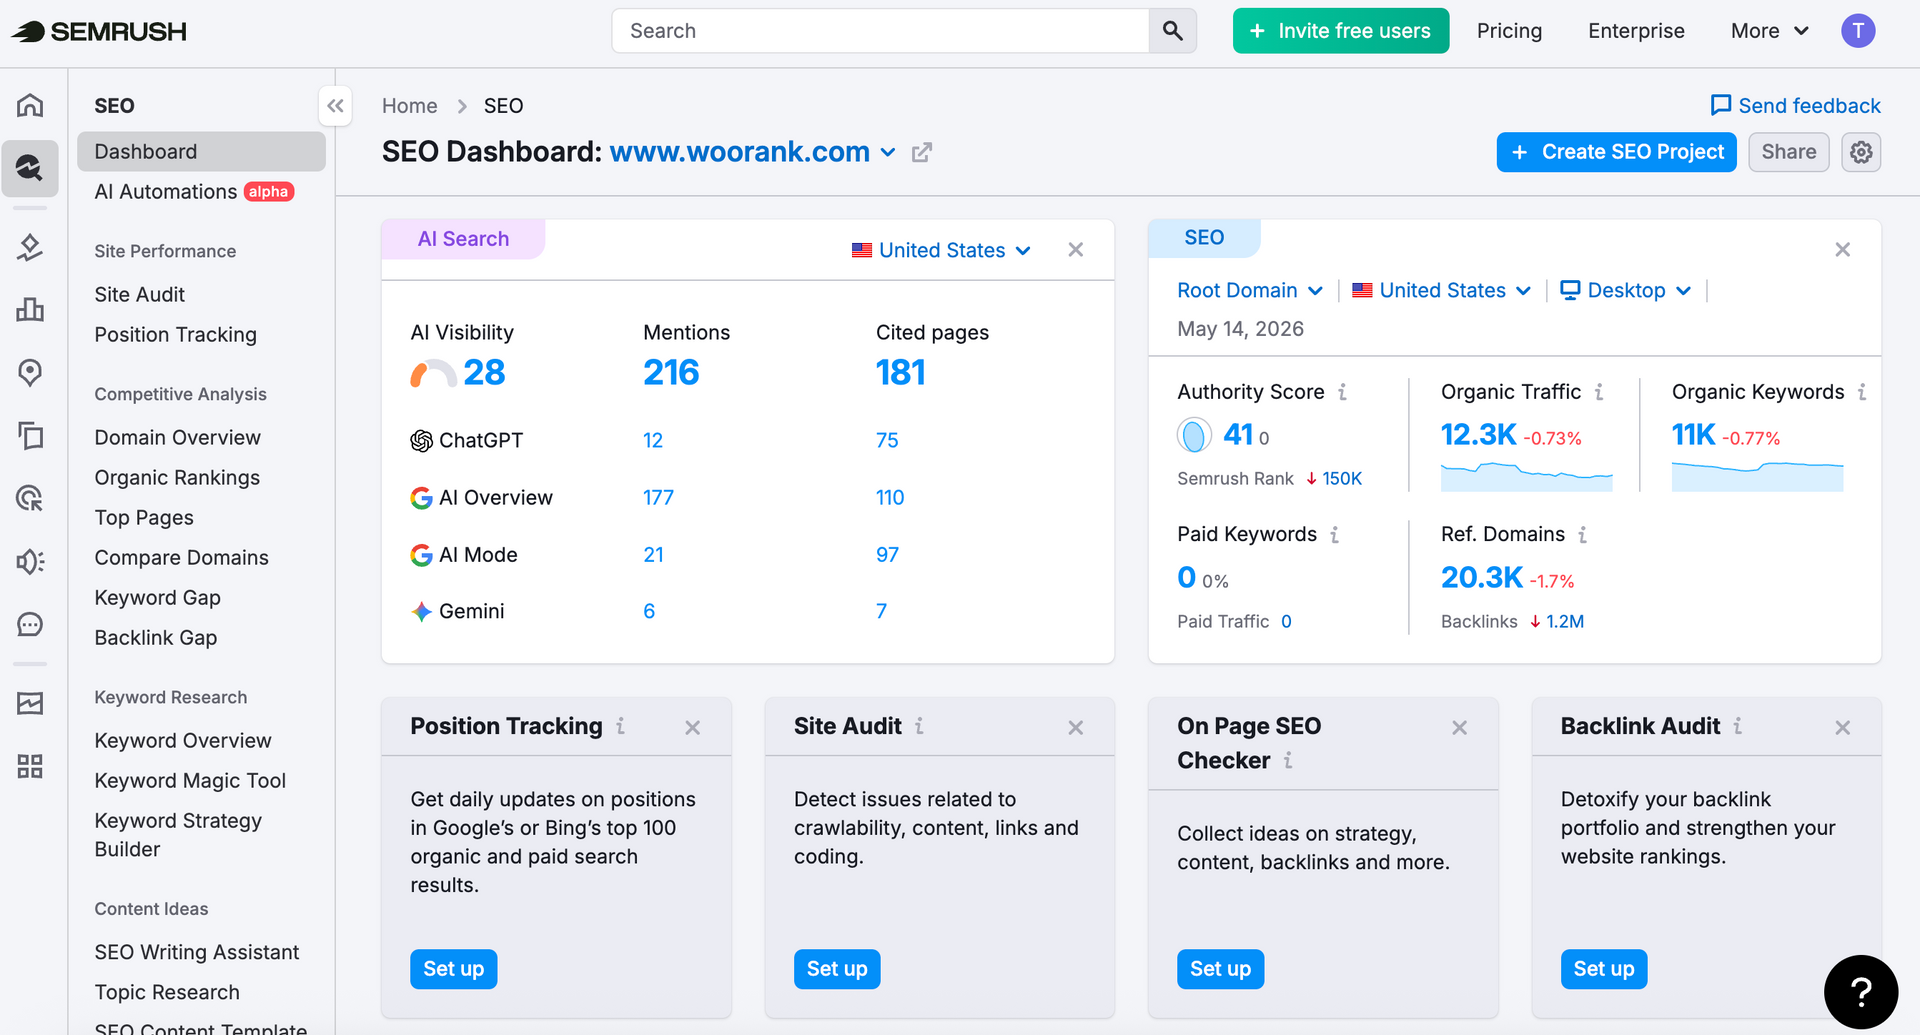Open the chat bubble Social rail icon

(30, 625)
